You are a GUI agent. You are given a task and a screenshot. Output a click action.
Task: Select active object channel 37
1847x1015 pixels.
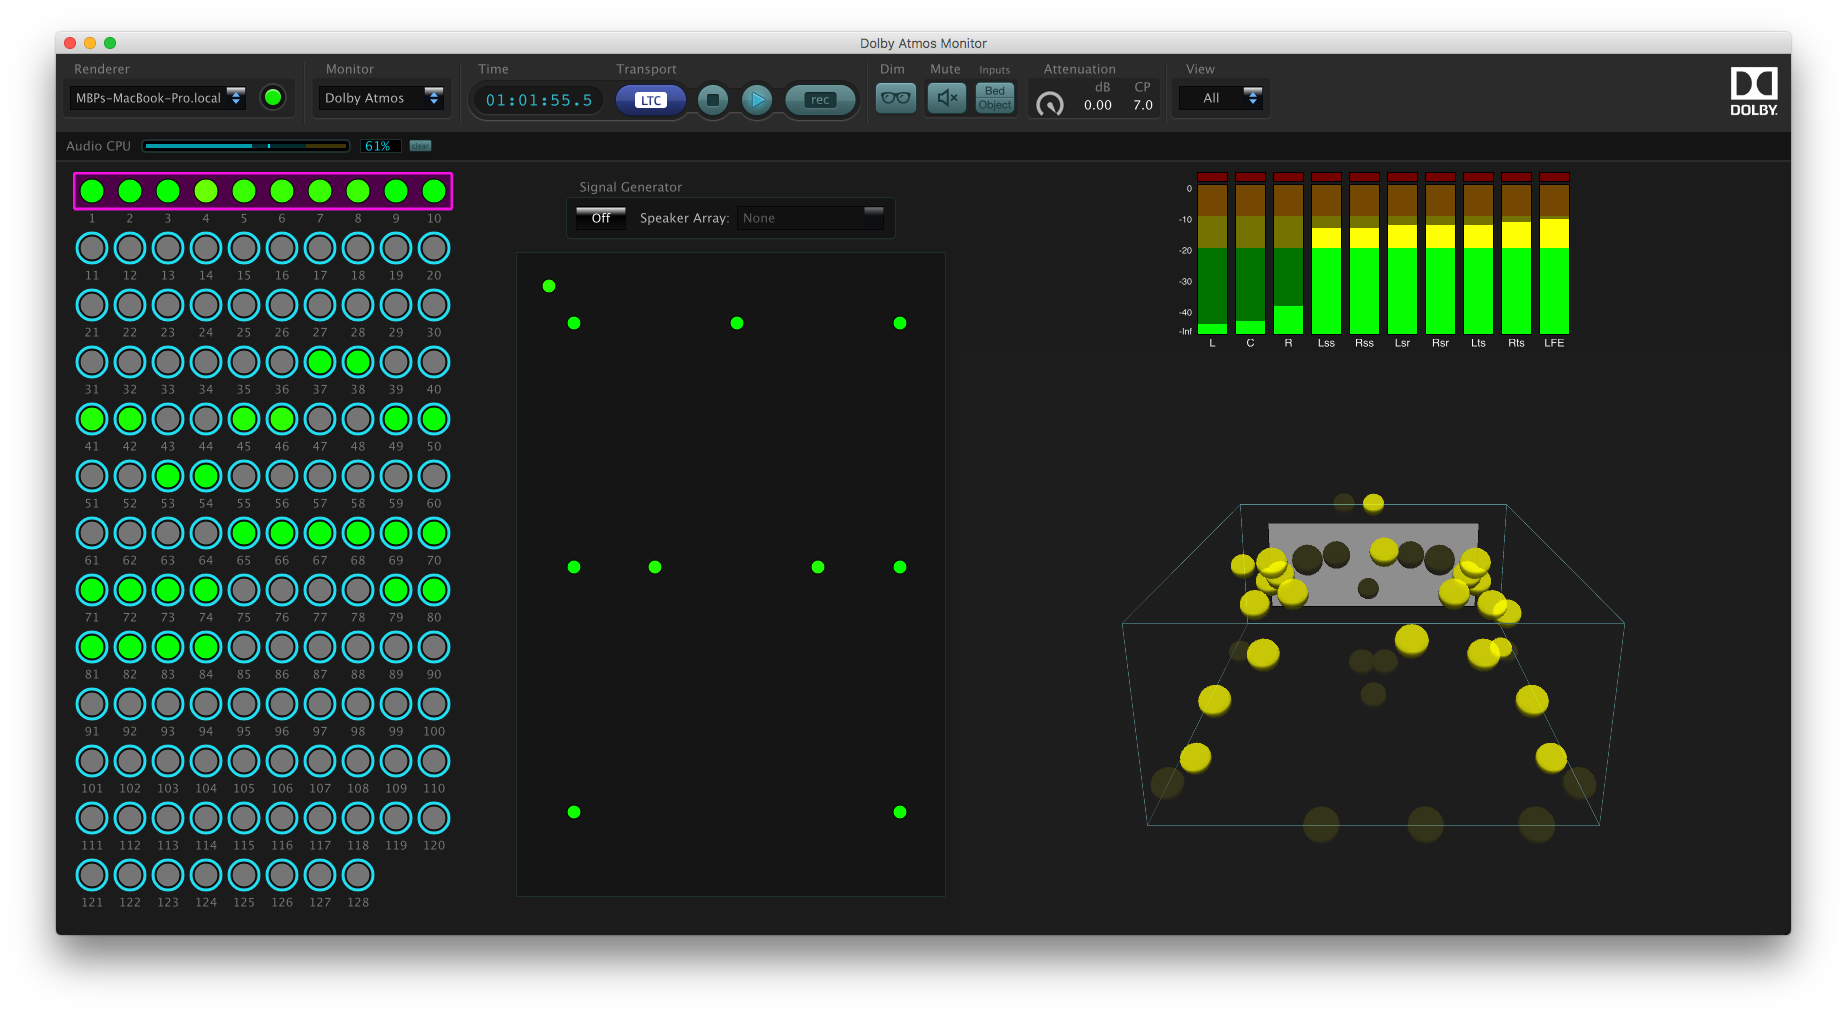pyautogui.click(x=320, y=361)
